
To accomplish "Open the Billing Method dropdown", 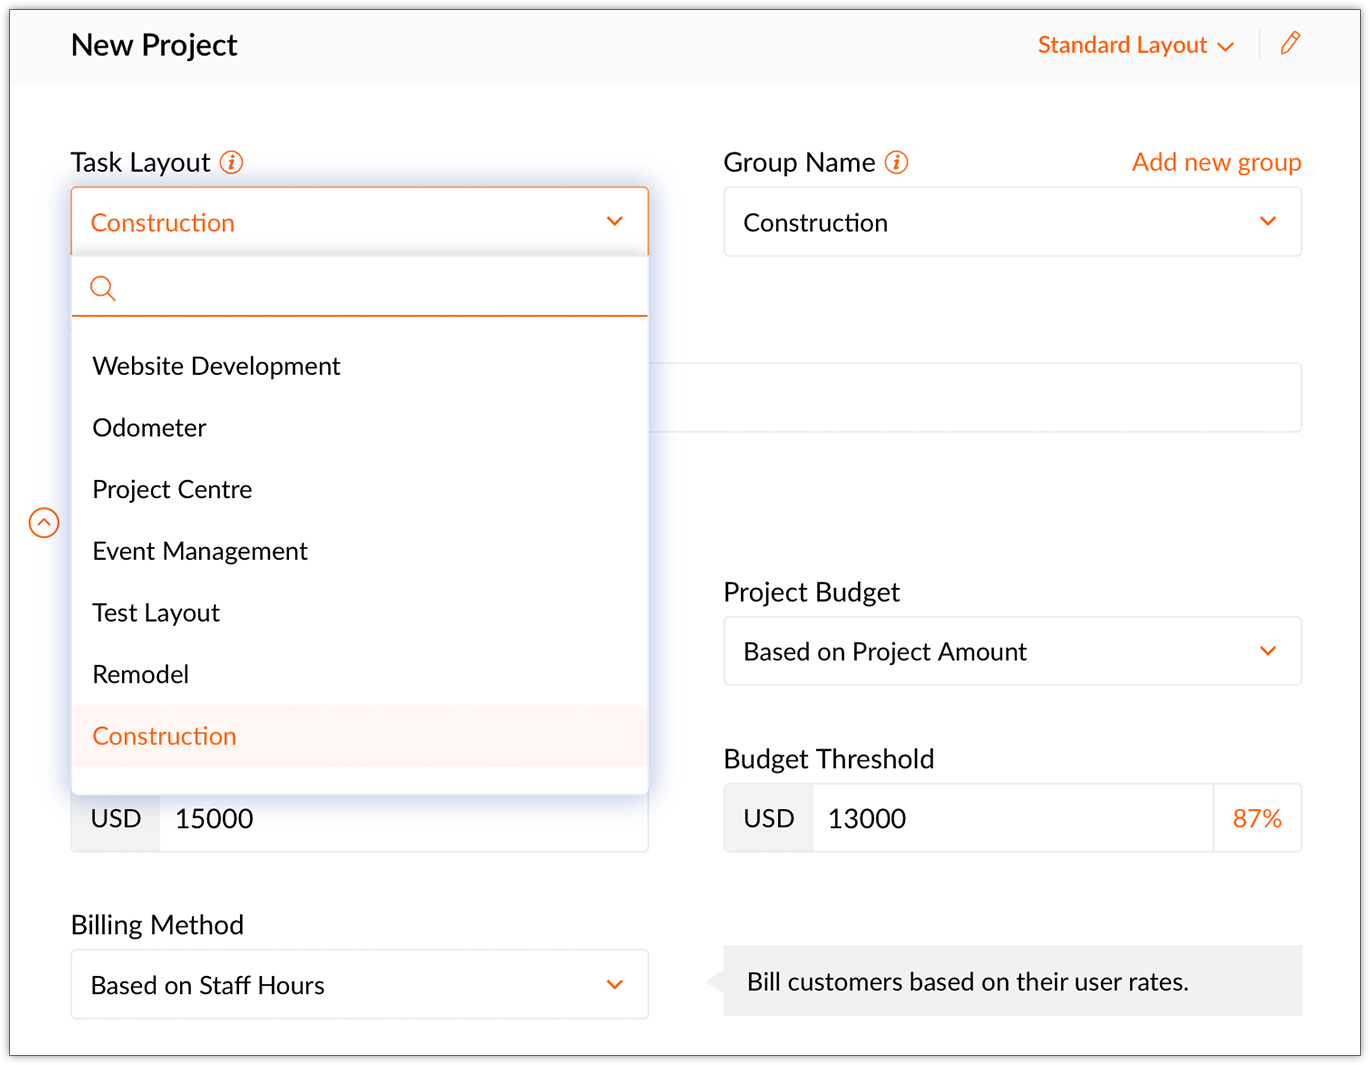I will (x=360, y=985).
